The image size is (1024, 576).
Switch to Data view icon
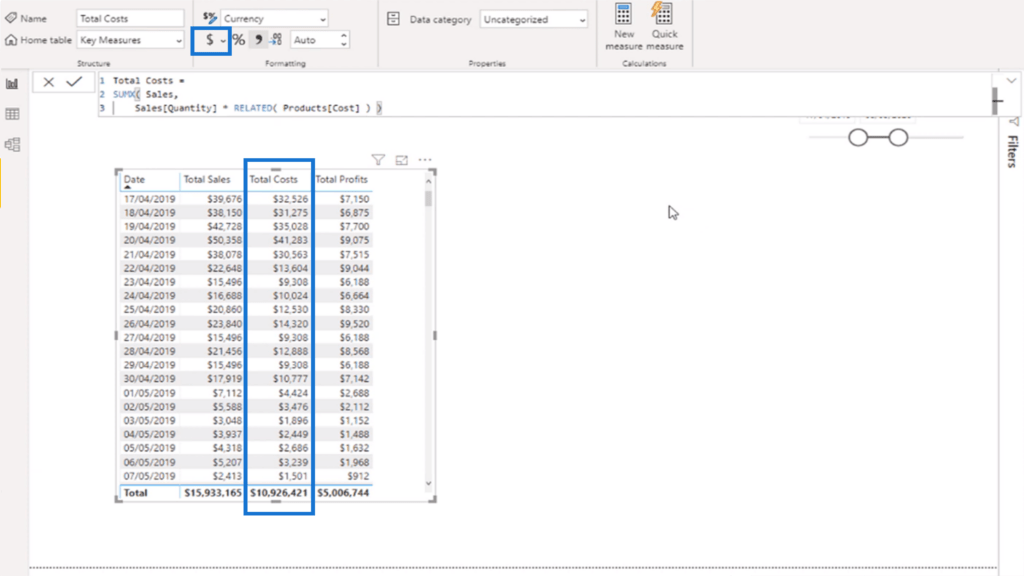pos(12,114)
